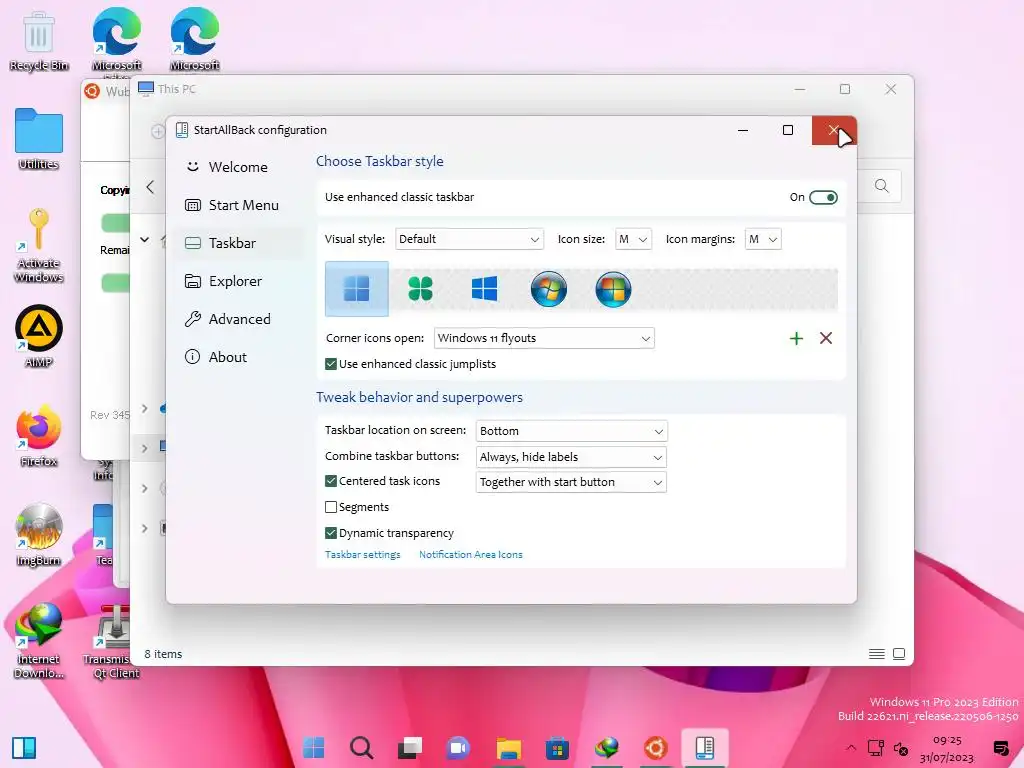Click the search icon in This PC window
Screen dimensions: 1024x768
point(882,186)
